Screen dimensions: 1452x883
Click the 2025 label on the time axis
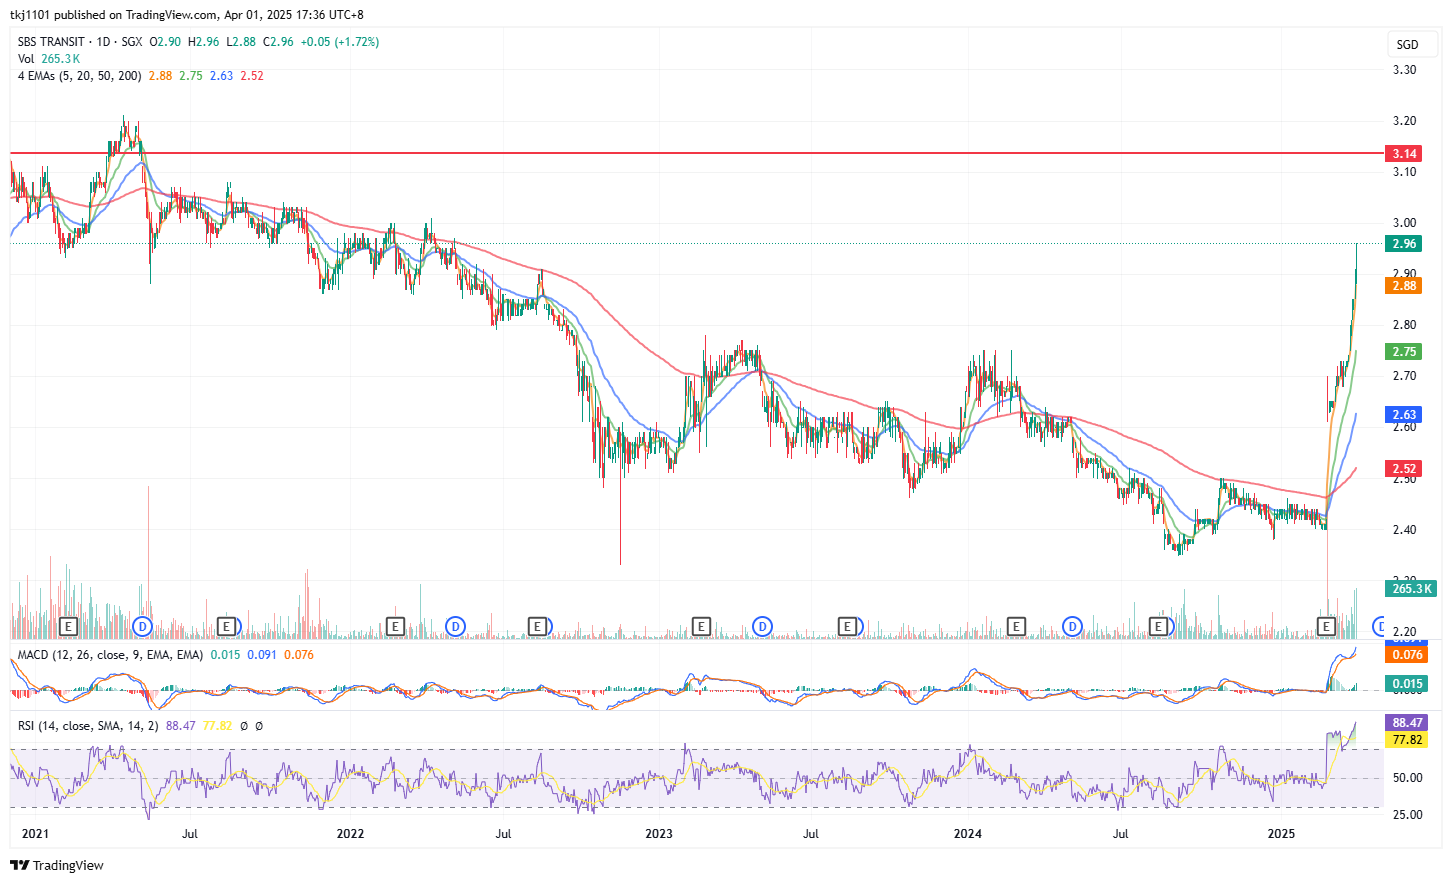[x=1281, y=834]
